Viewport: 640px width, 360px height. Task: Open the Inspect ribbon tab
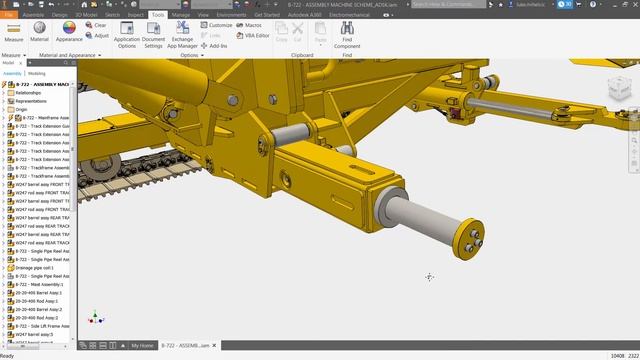[x=136, y=15]
